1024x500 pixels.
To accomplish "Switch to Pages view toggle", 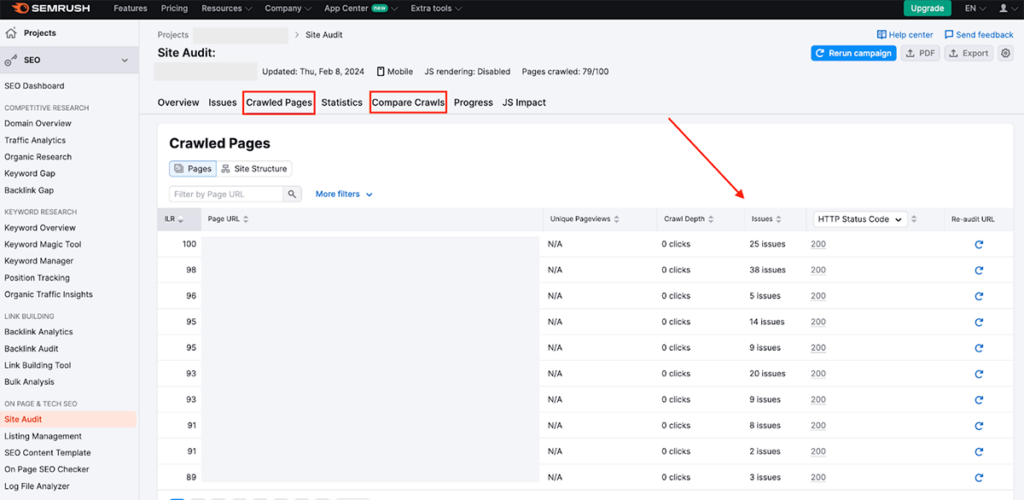I will coord(192,169).
